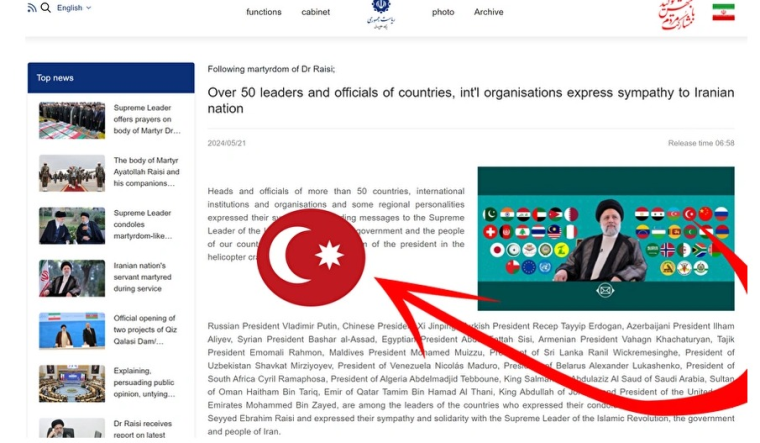Open 'Supreme Leader offers prayers' news link
This screenshot has width=760, height=443.
pos(147,119)
